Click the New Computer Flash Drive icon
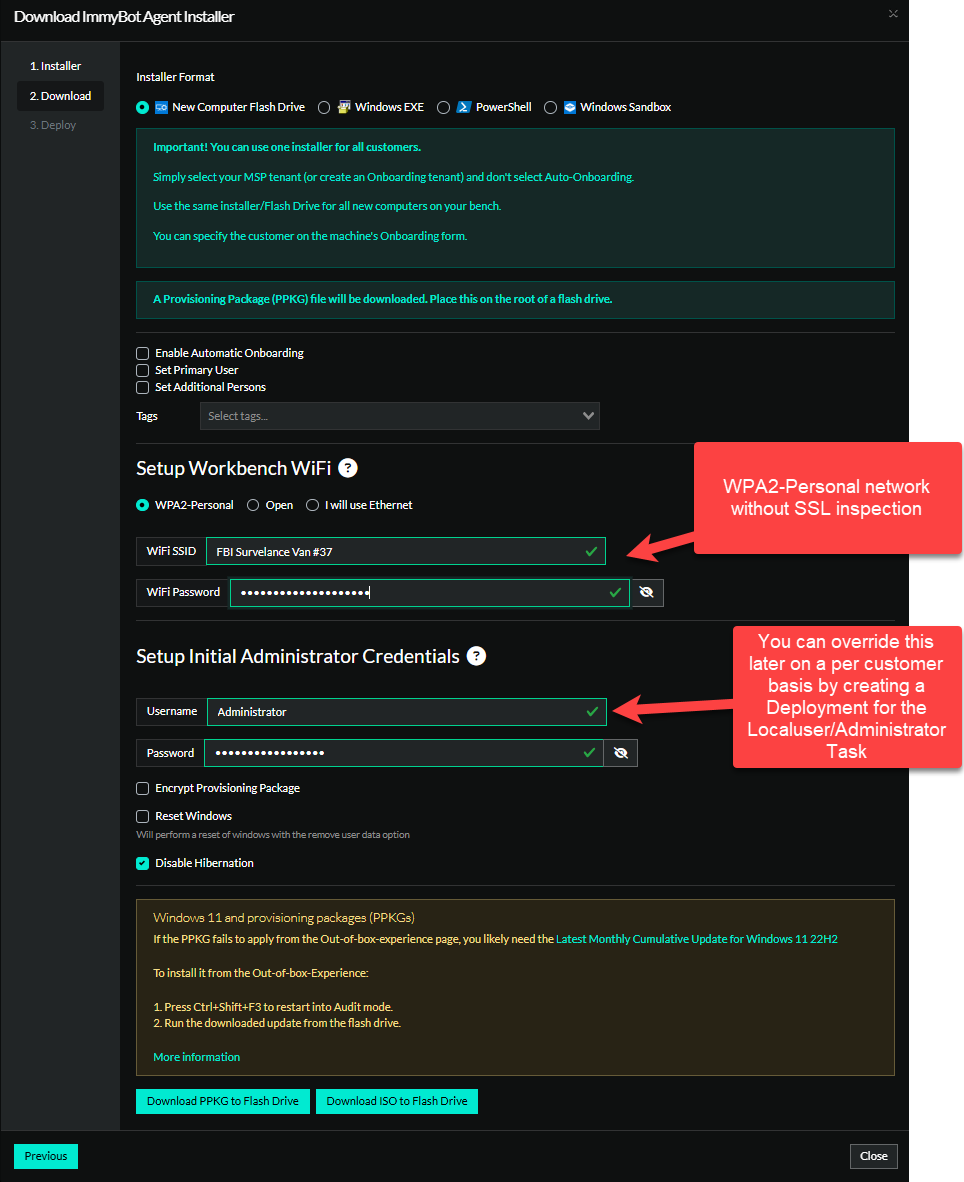 pyautogui.click(x=161, y=107)
